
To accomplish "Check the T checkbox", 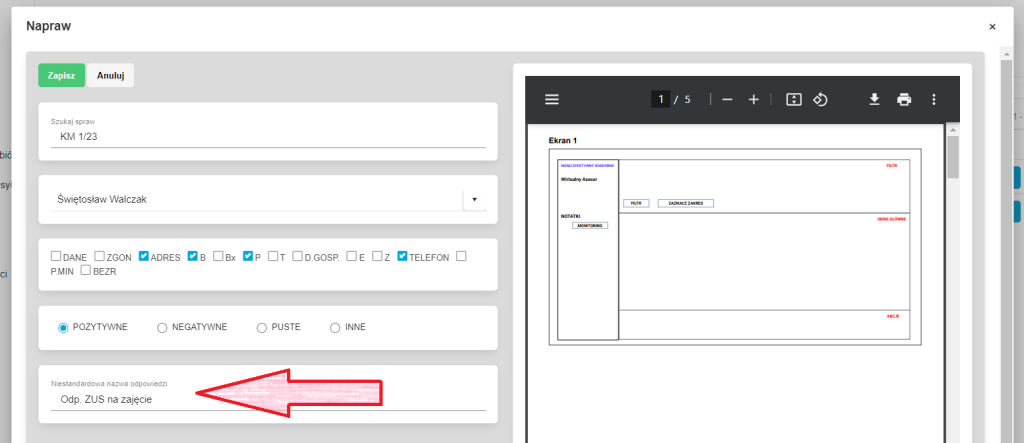I will pyautogui.click(x=273, y=256).
